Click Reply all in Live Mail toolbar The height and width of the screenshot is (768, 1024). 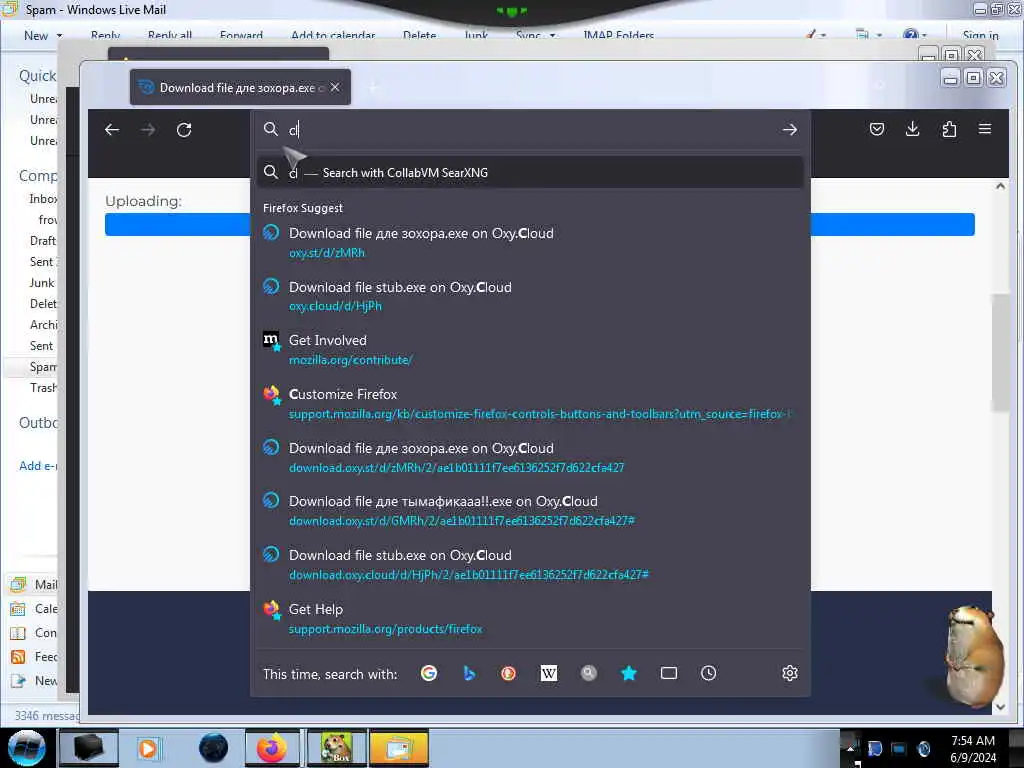coord(170,35)
